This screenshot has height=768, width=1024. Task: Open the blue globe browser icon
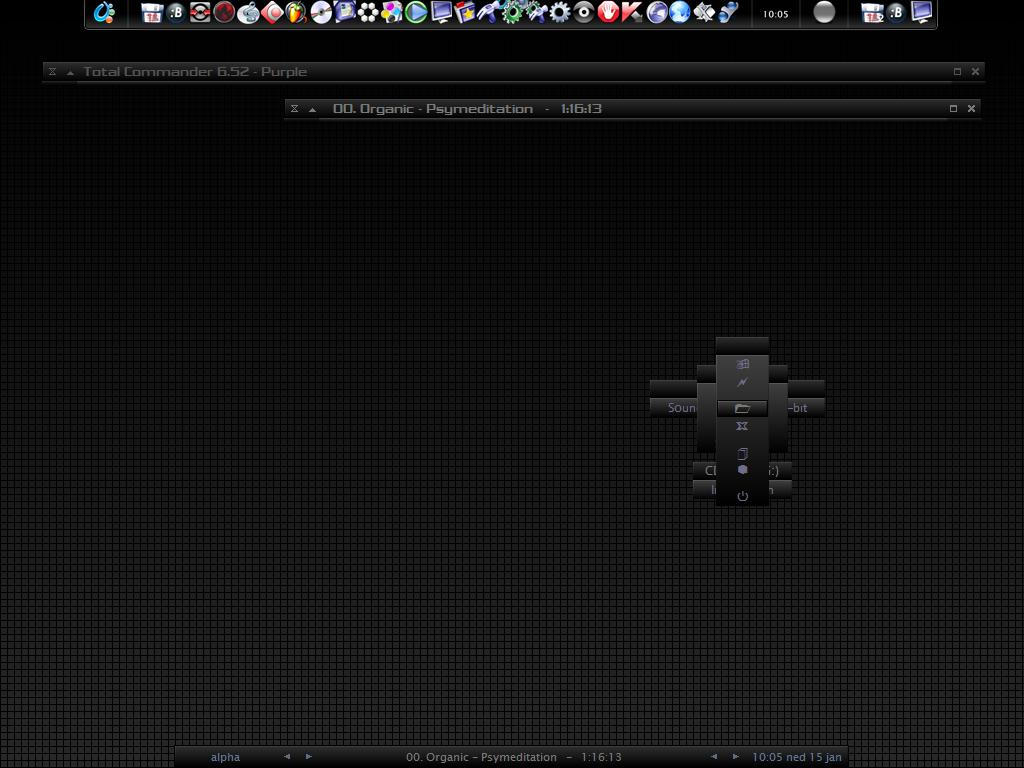point(680,12)
